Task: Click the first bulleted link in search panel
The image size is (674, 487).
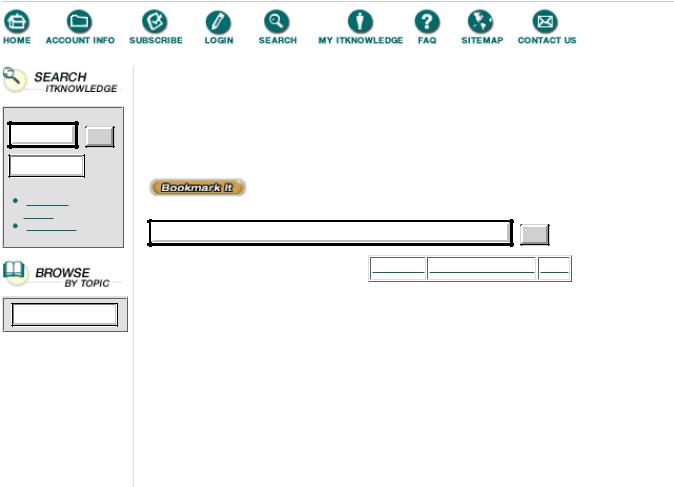Action: [47, 204]
